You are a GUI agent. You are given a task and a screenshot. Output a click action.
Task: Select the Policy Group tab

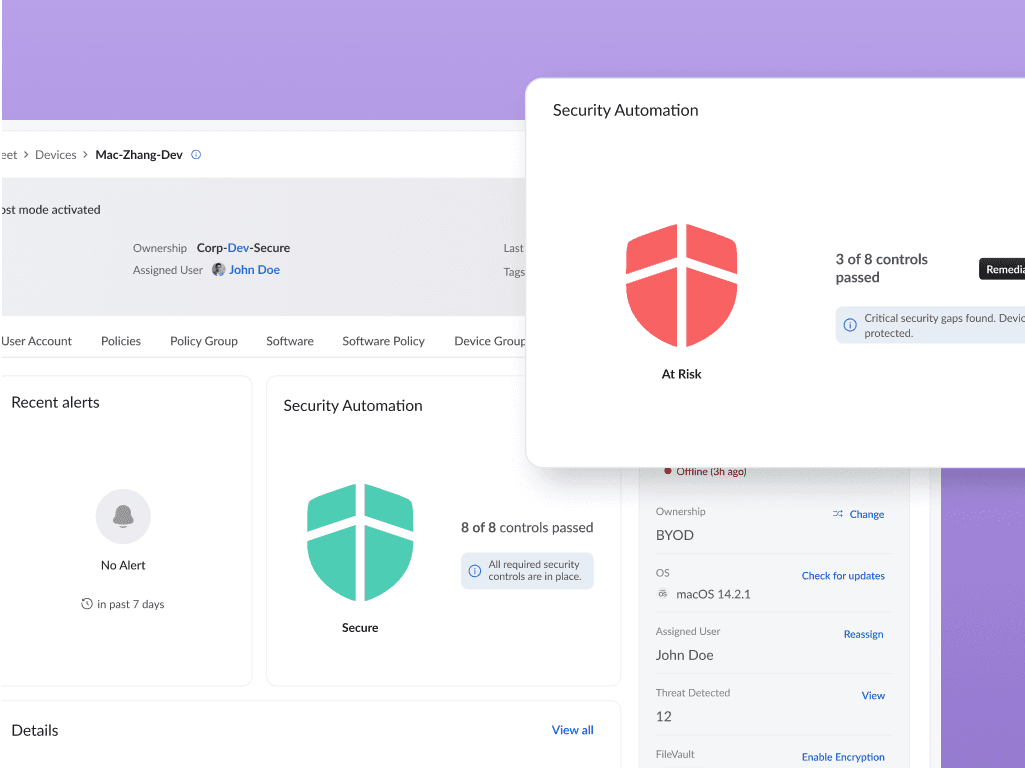(204, 341)
